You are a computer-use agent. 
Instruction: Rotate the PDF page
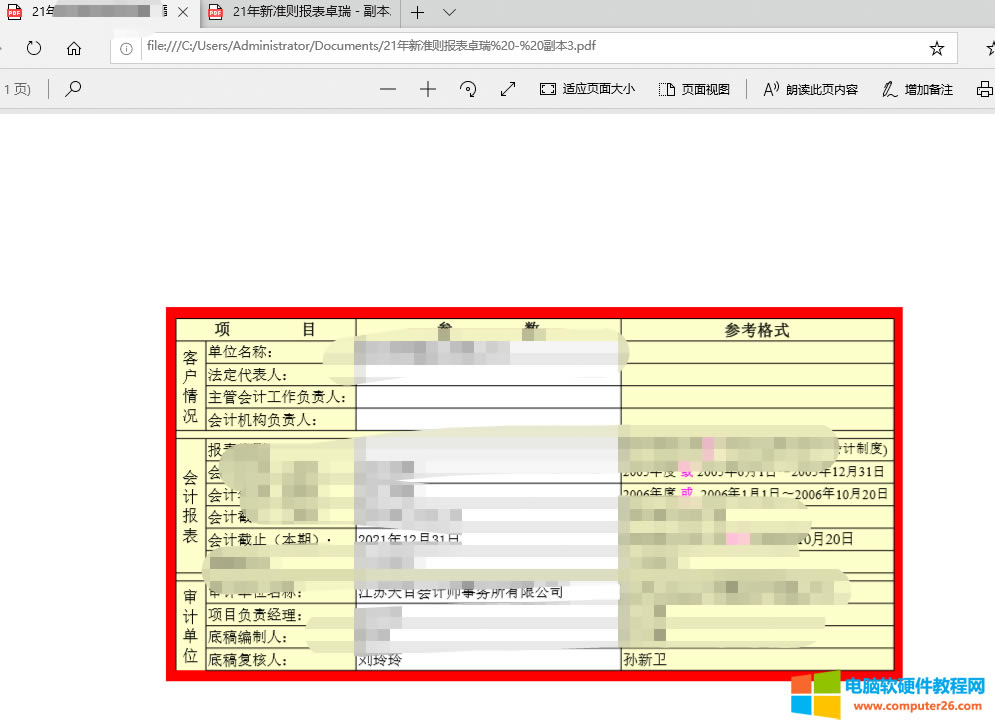point(467,89)
